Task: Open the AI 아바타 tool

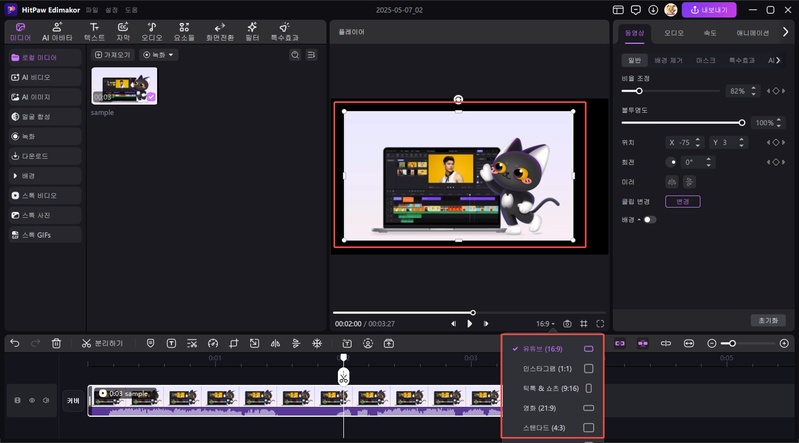Action: pyautogui.click(x=57, y=32)
